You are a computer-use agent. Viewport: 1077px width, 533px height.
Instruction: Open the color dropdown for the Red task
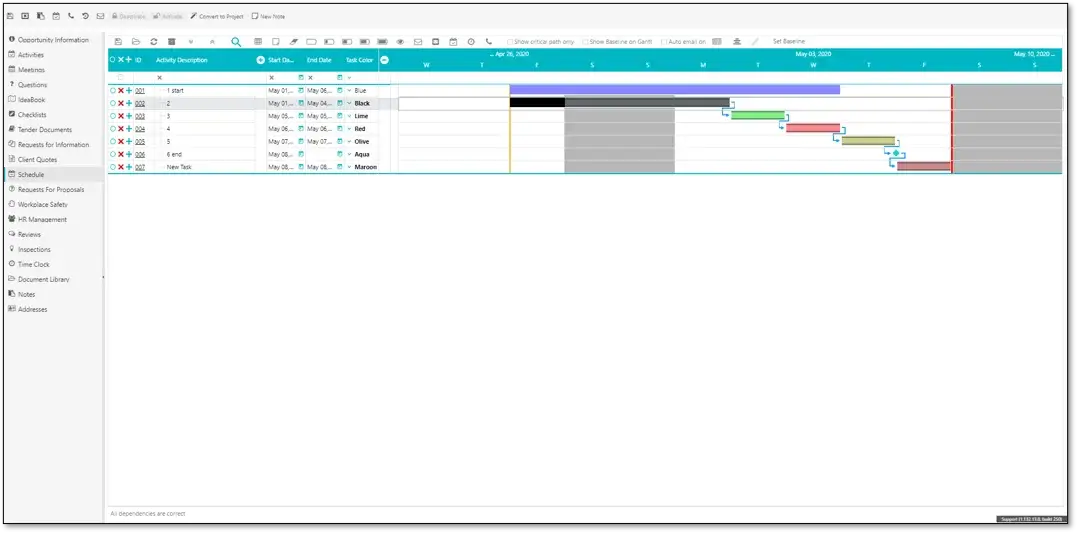pos(349,128)
